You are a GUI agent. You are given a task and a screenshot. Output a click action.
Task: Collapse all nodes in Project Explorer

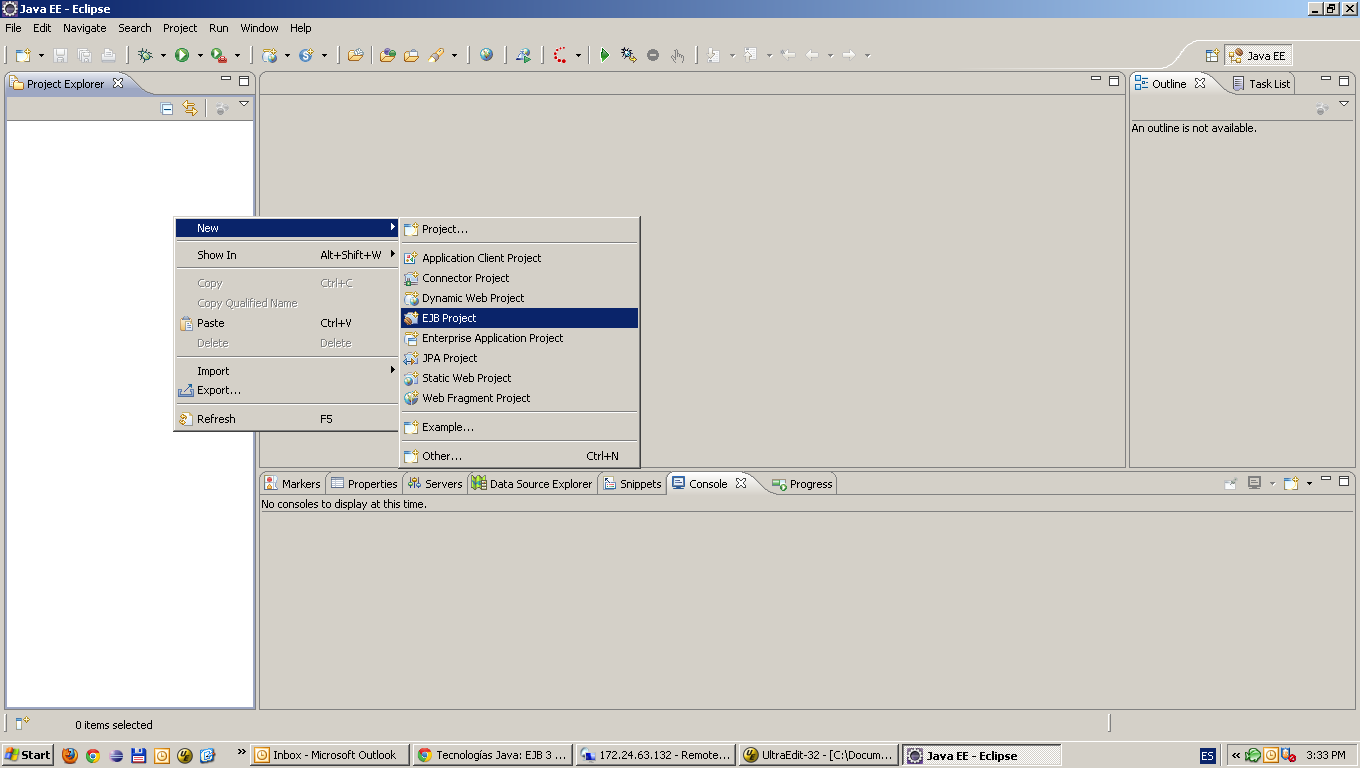point(167,108)
